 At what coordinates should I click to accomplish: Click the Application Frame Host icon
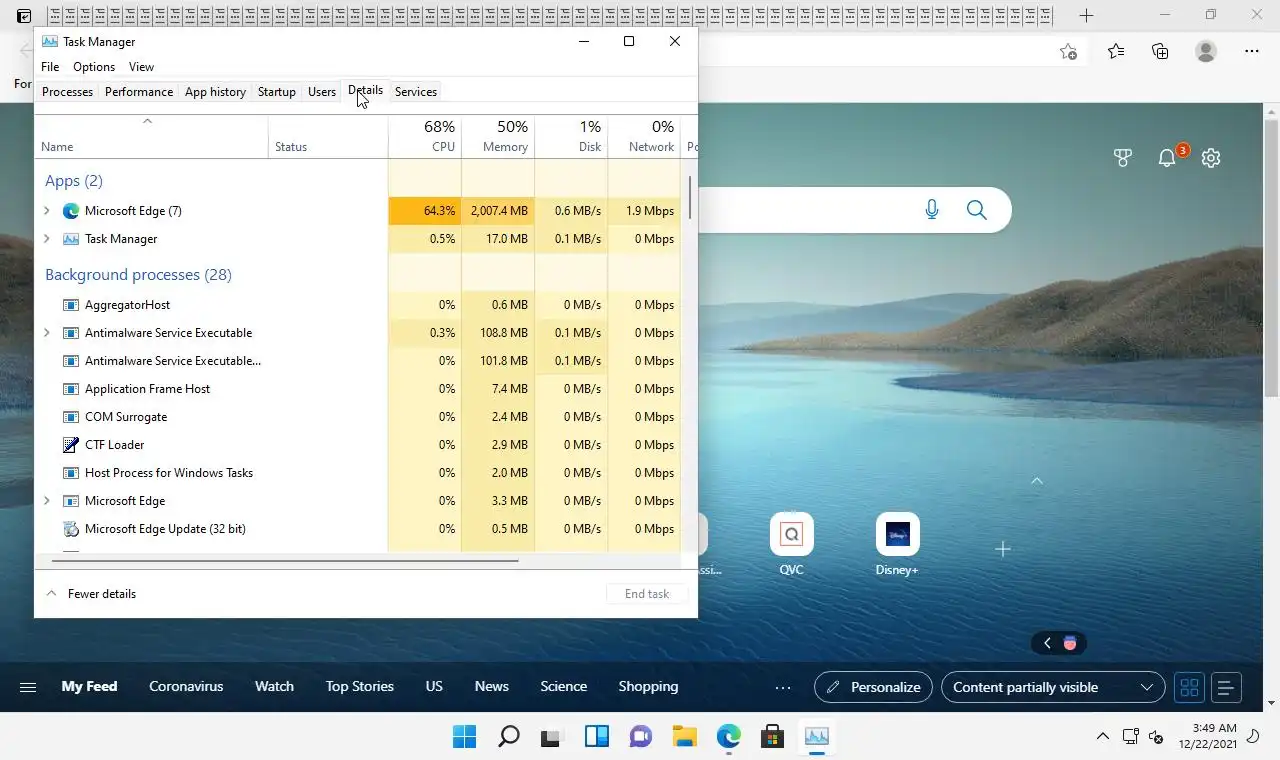click(x=71, y=389)
